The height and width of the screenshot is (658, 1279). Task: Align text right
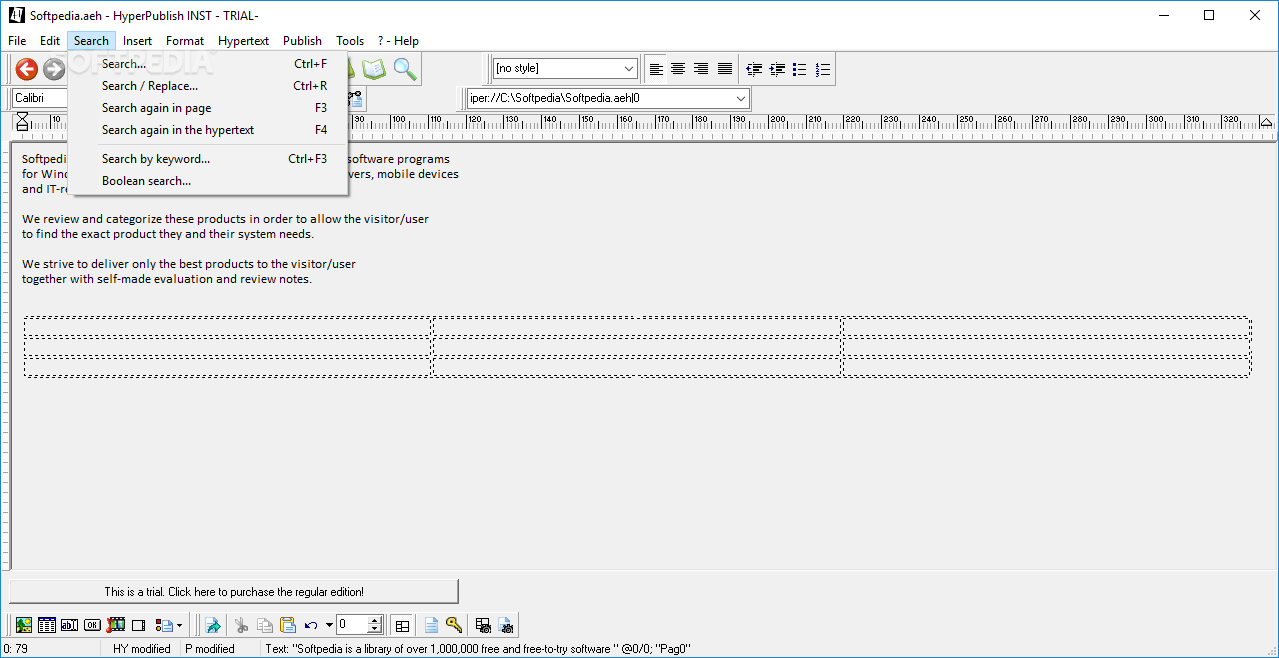(x=701, y=69)
